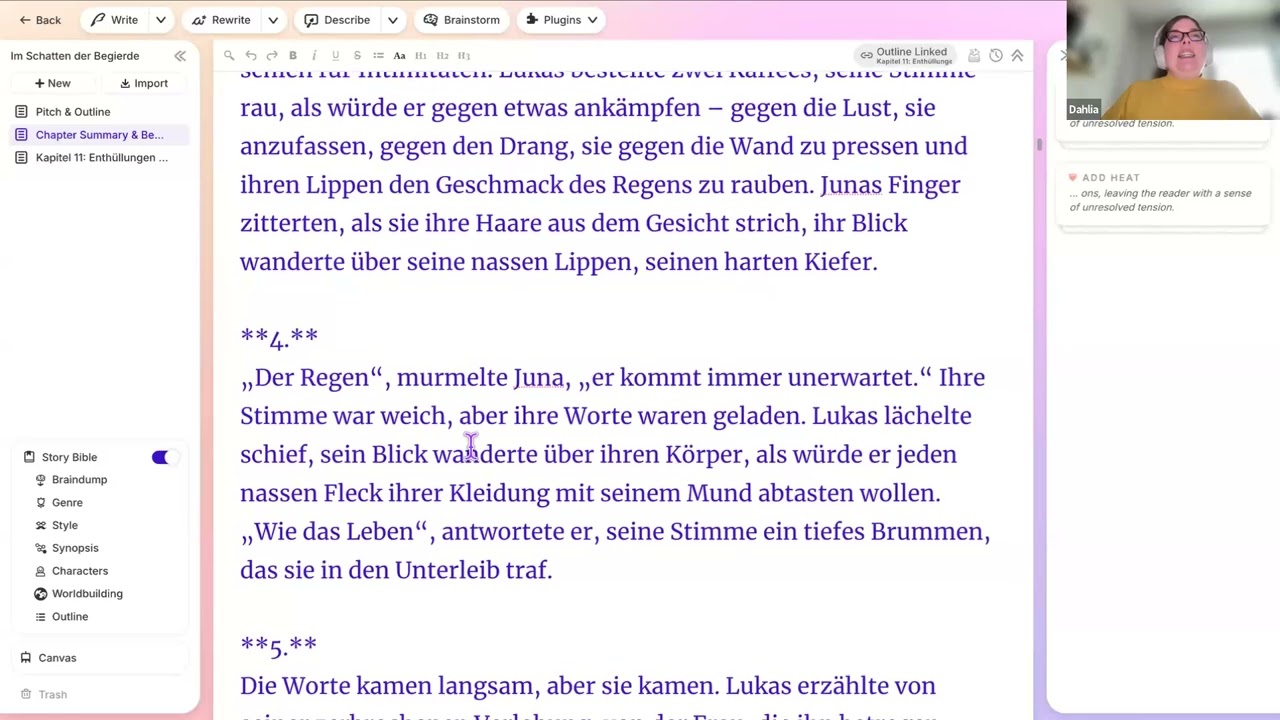Close the right side panel
Screen dimensions: 1280x720
click(1063, 56)
